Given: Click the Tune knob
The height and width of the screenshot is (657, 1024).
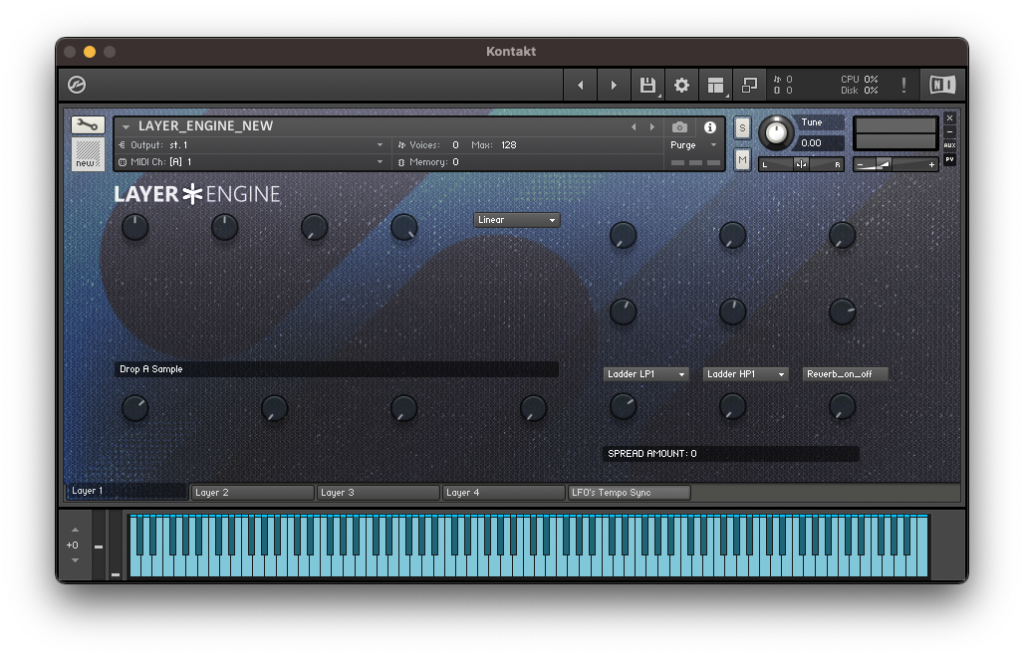Looking at the screenshot, I should pyautogui.click(x=776, y=133).
